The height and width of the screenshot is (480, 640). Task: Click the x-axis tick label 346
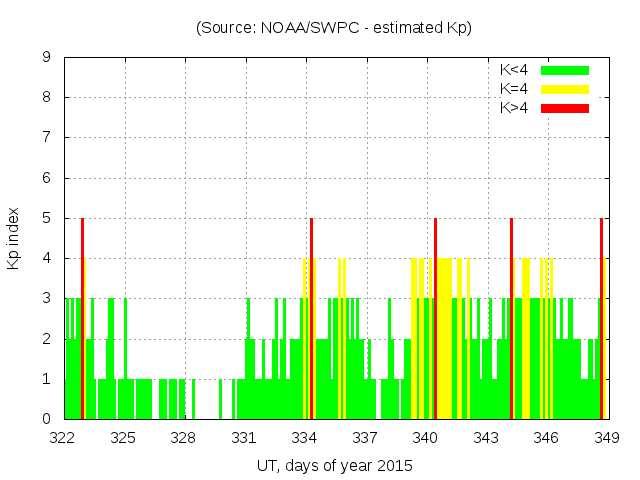[546, 438]
